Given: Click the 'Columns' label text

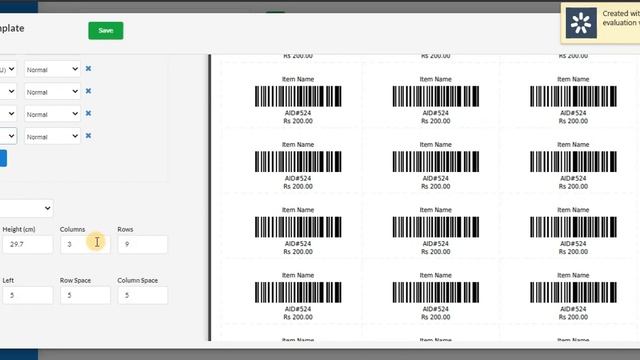Looking at the screenshot, I should (72, 229).
